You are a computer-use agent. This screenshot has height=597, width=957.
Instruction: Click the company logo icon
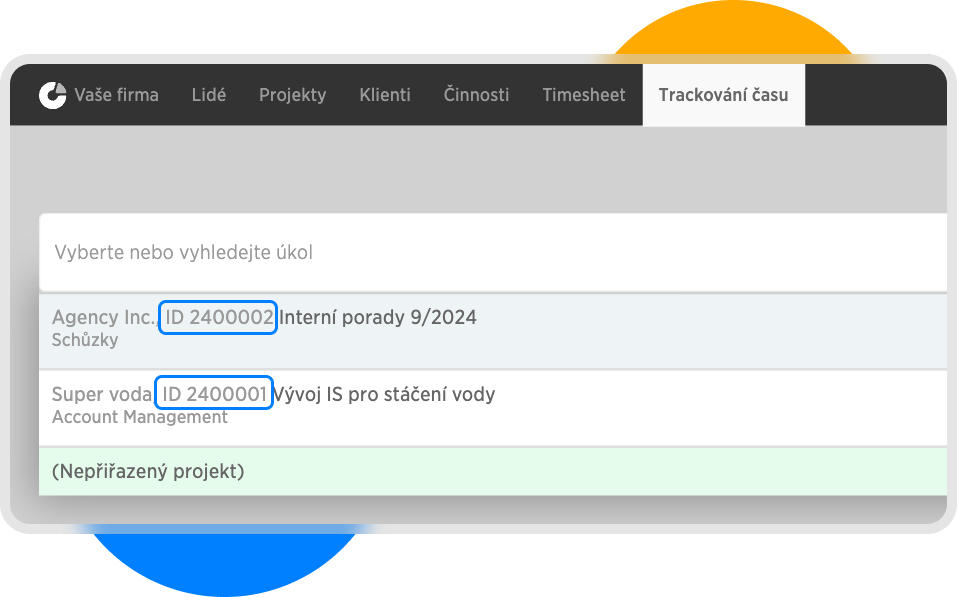[52, 95]
